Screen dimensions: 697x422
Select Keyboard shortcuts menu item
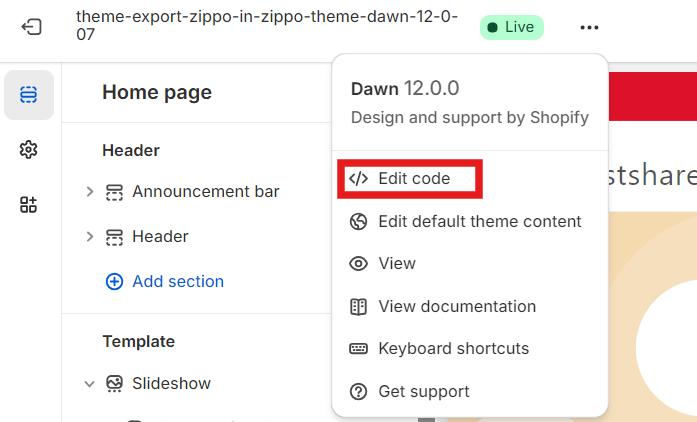453,349
